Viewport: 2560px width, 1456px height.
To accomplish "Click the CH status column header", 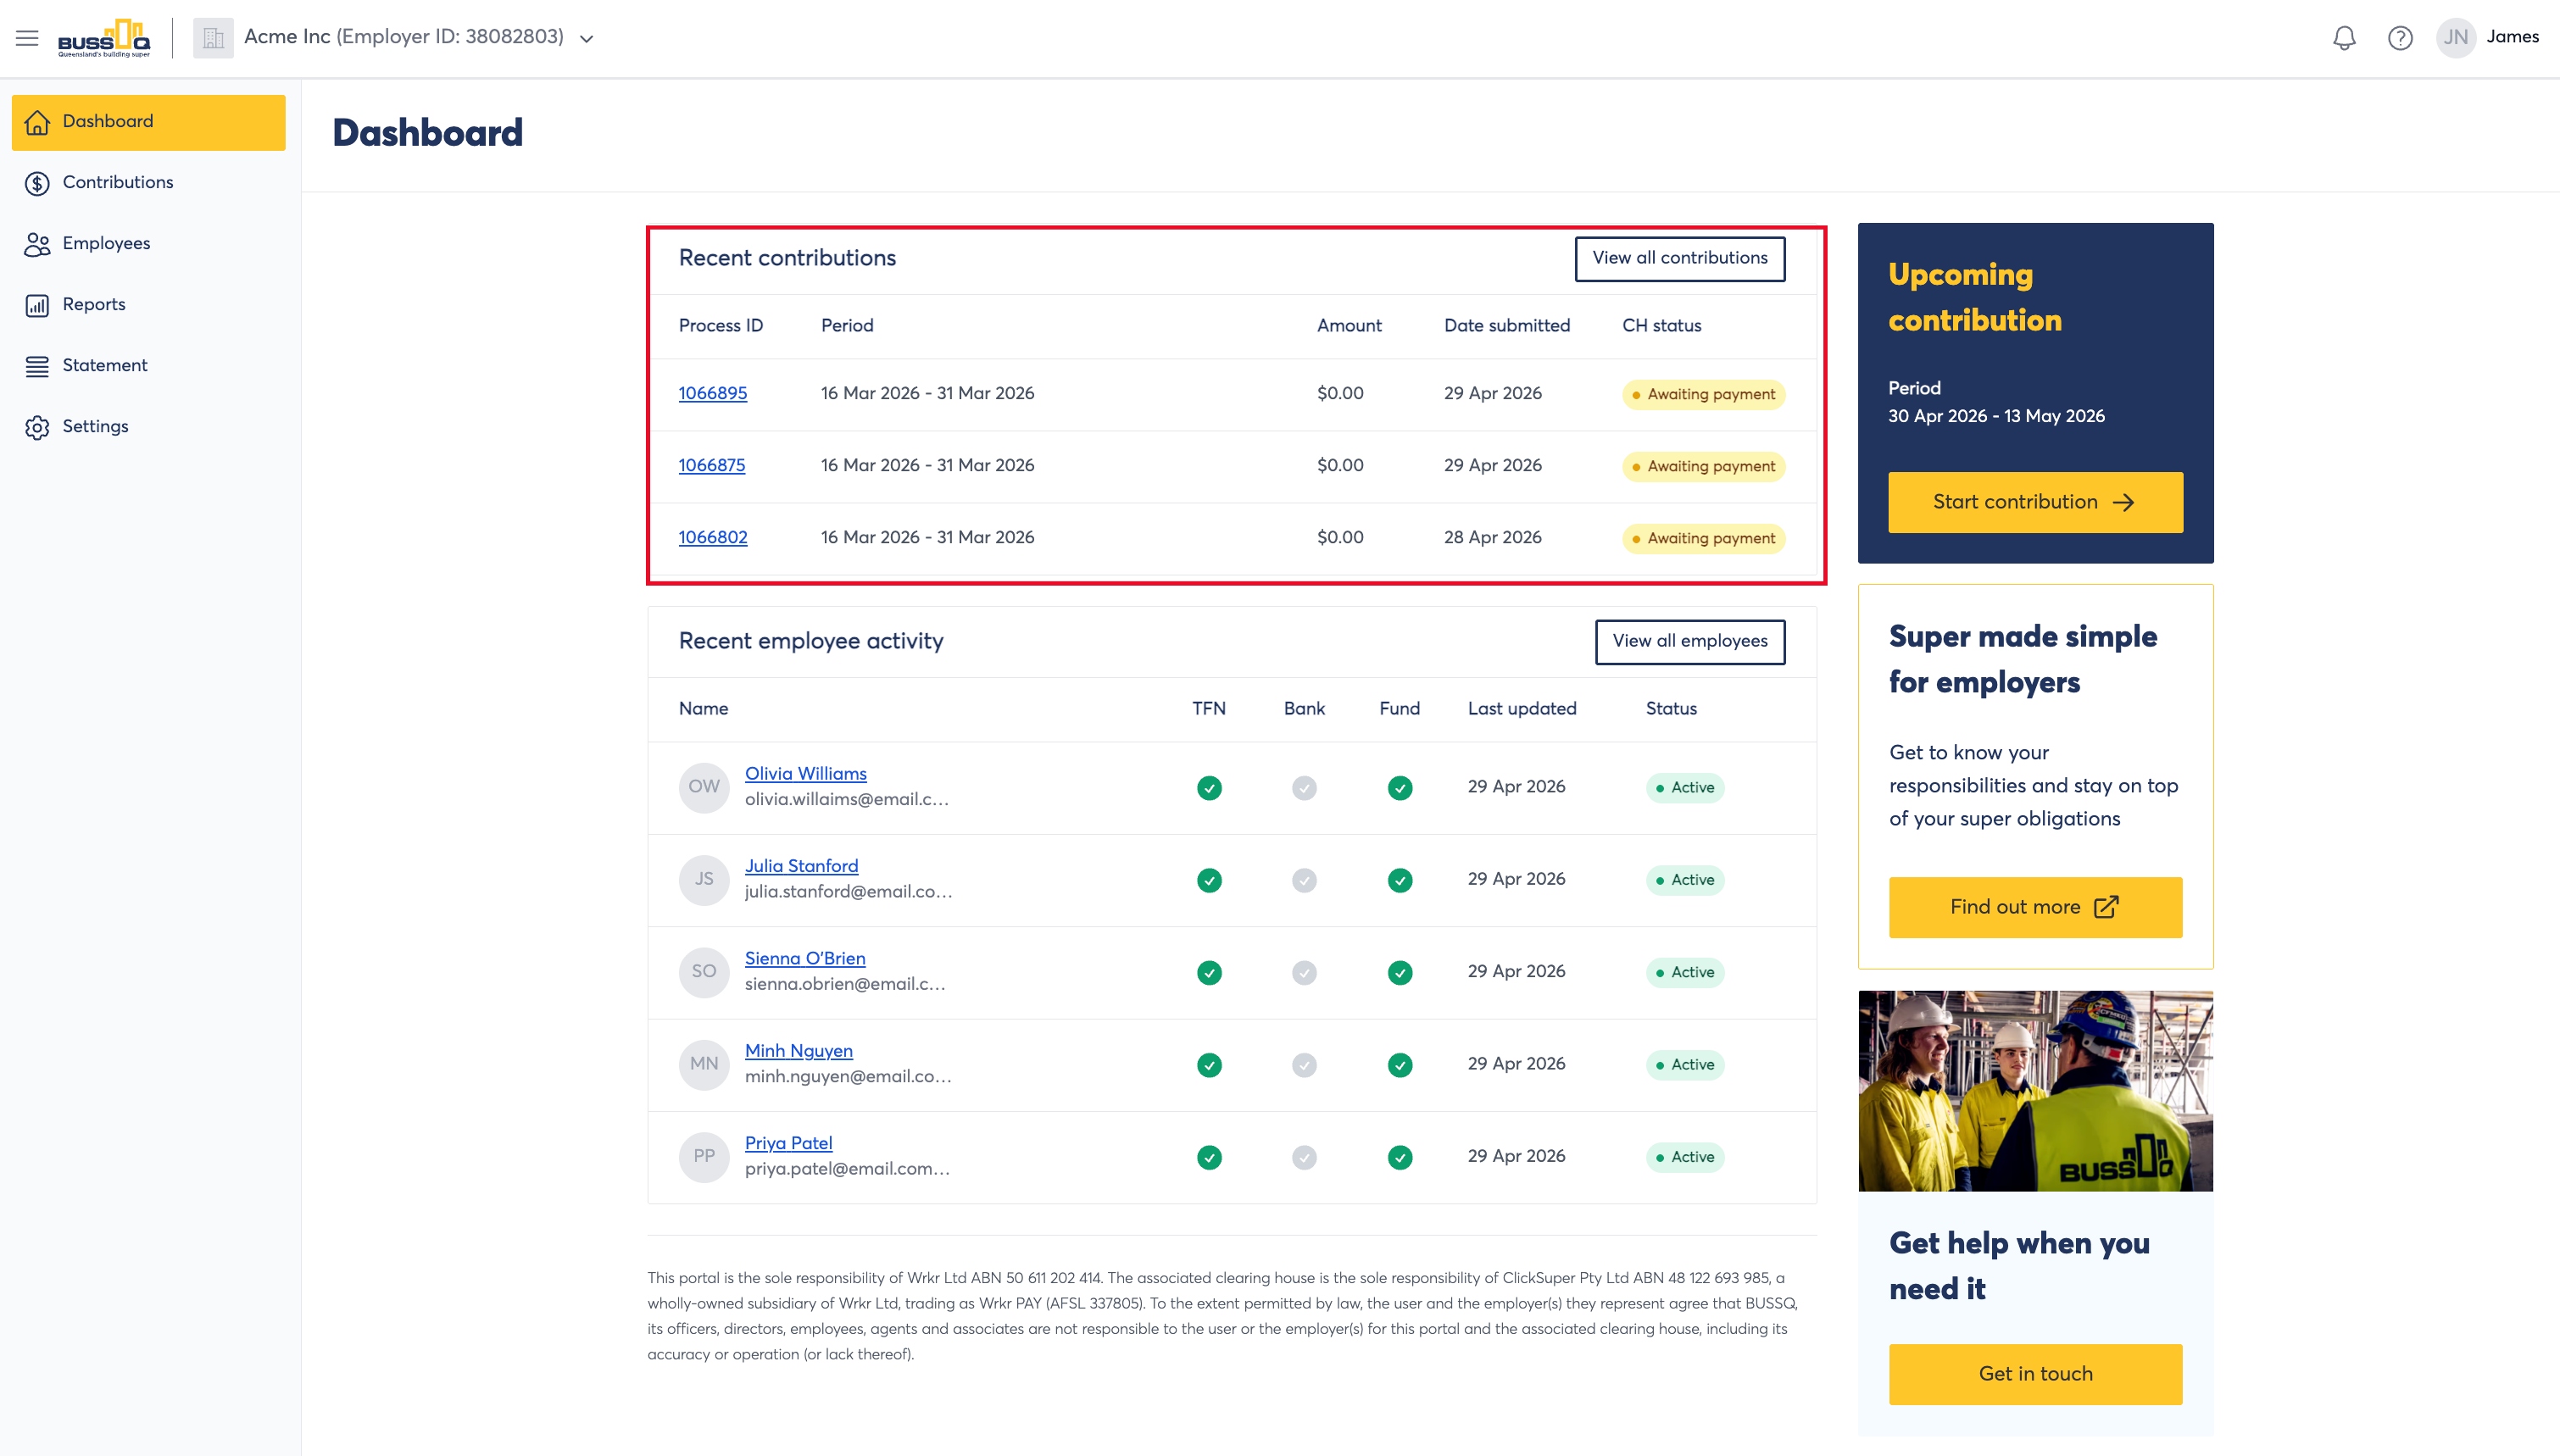I will [1661, 326].
